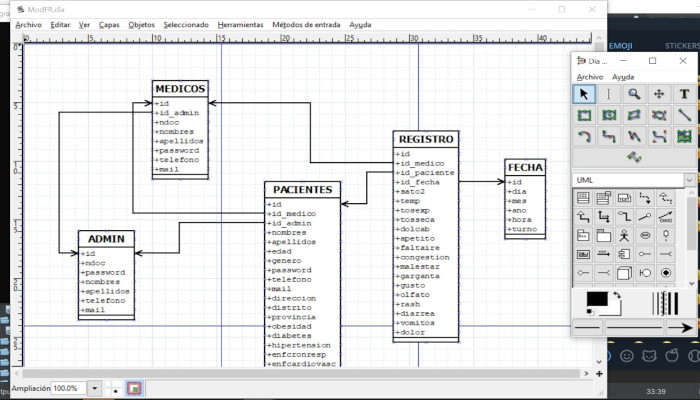Image resolution: width=700 pixels, height=400 pixels.
Task: Select the UML Actor shape
Action: click(x=624, y=236)
